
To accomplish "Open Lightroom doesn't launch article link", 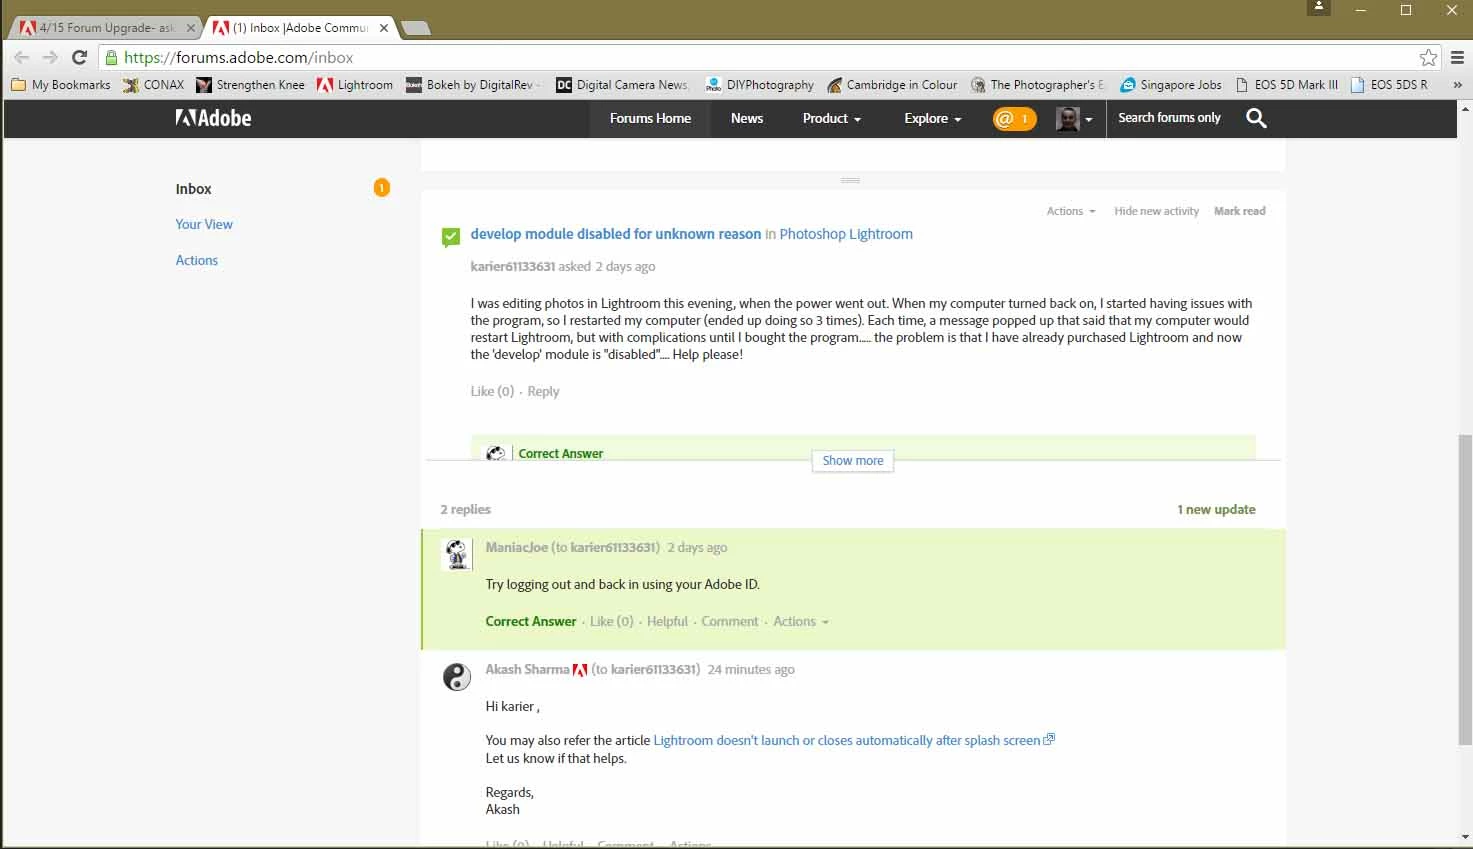I will pos(846,740).
